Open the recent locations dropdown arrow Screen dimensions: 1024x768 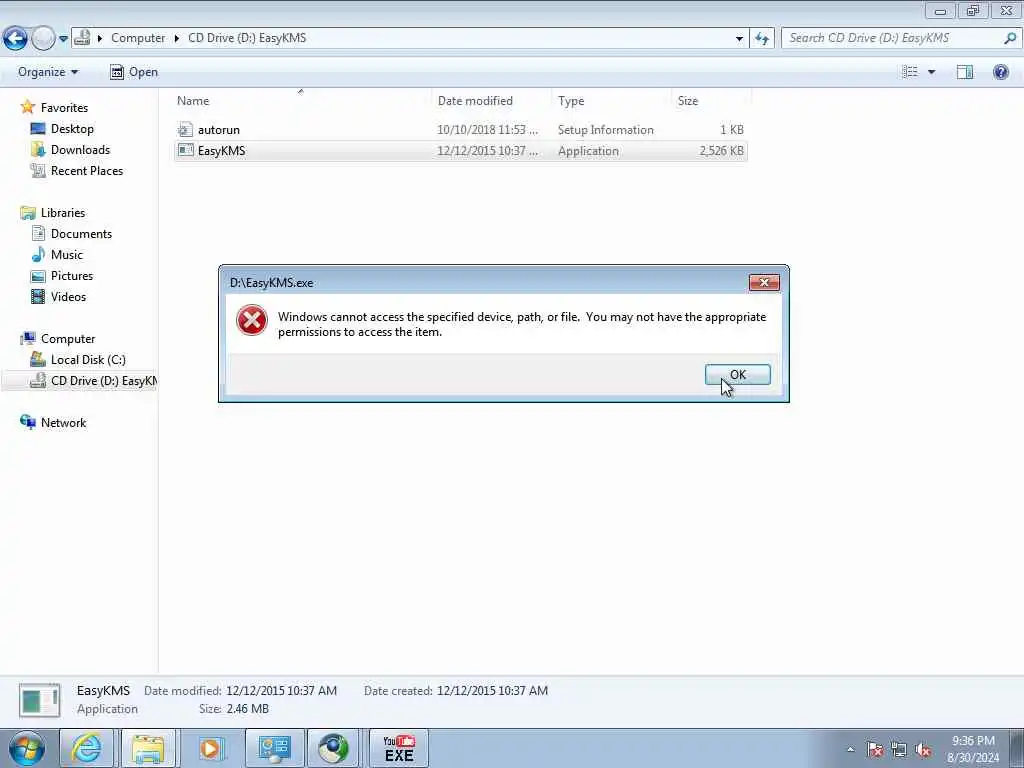pyautogui.click(x=63, y=39)
